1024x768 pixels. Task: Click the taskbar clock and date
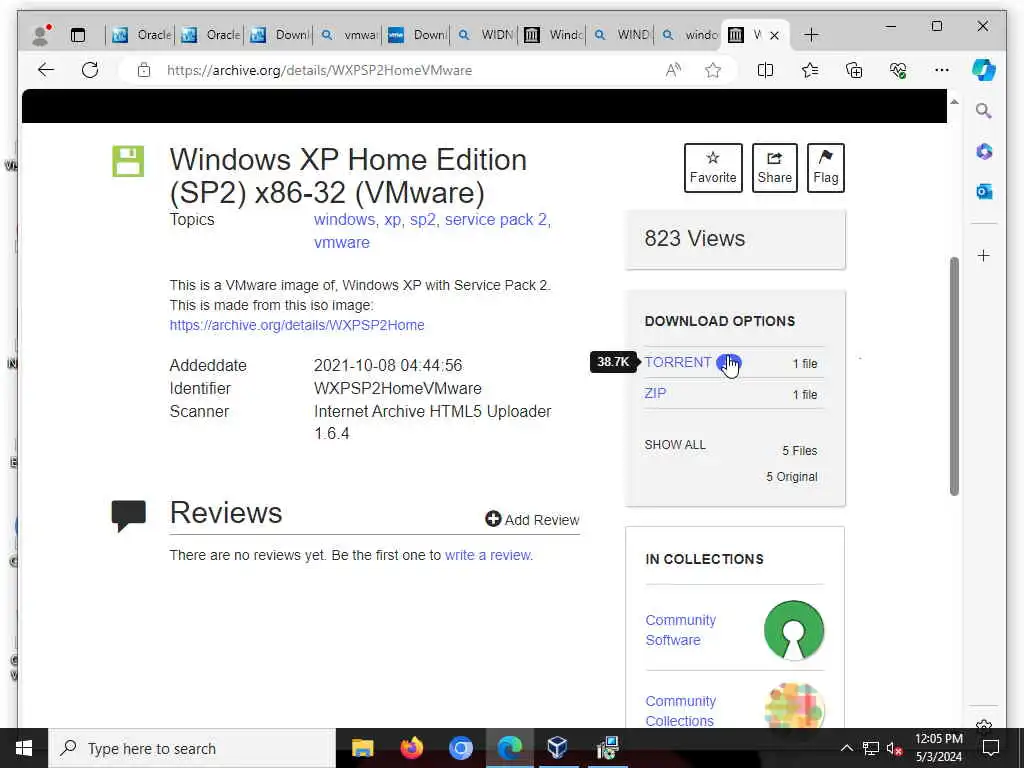[x=938, y=748]
